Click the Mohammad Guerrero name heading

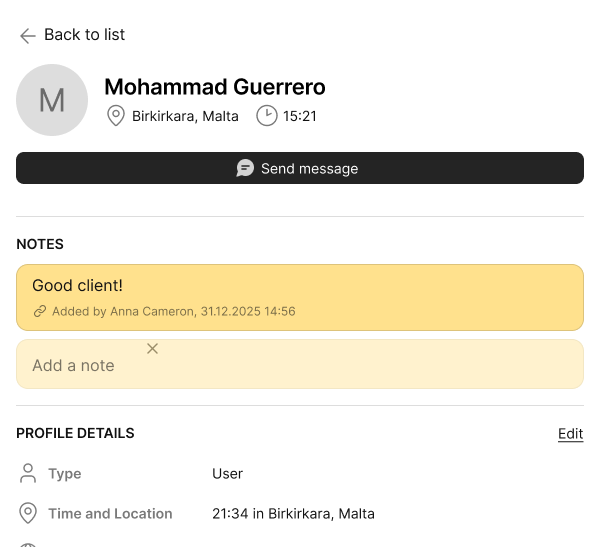(x=215, y=87)
